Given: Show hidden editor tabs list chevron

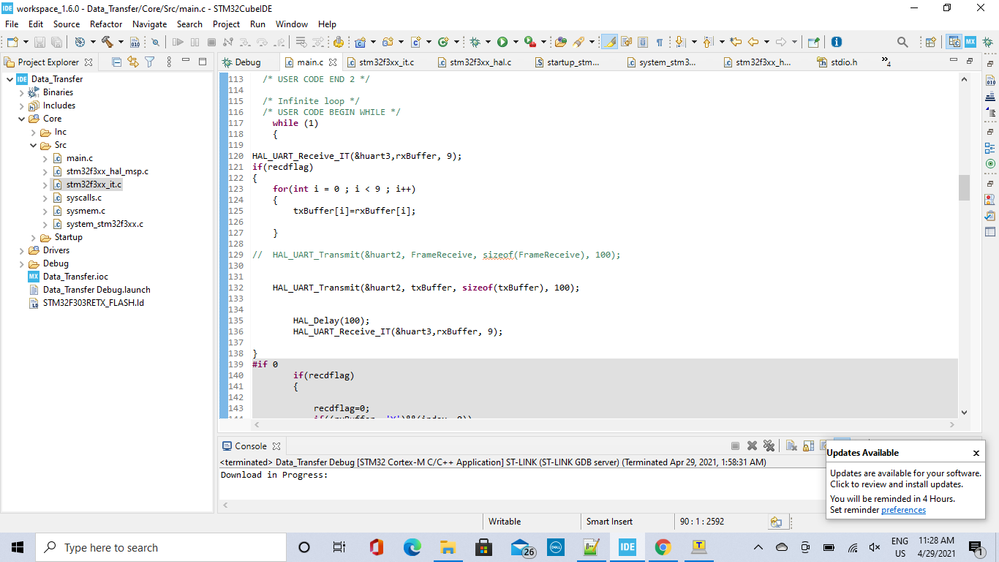Looking at the screenshot, I should pos(886,61).
